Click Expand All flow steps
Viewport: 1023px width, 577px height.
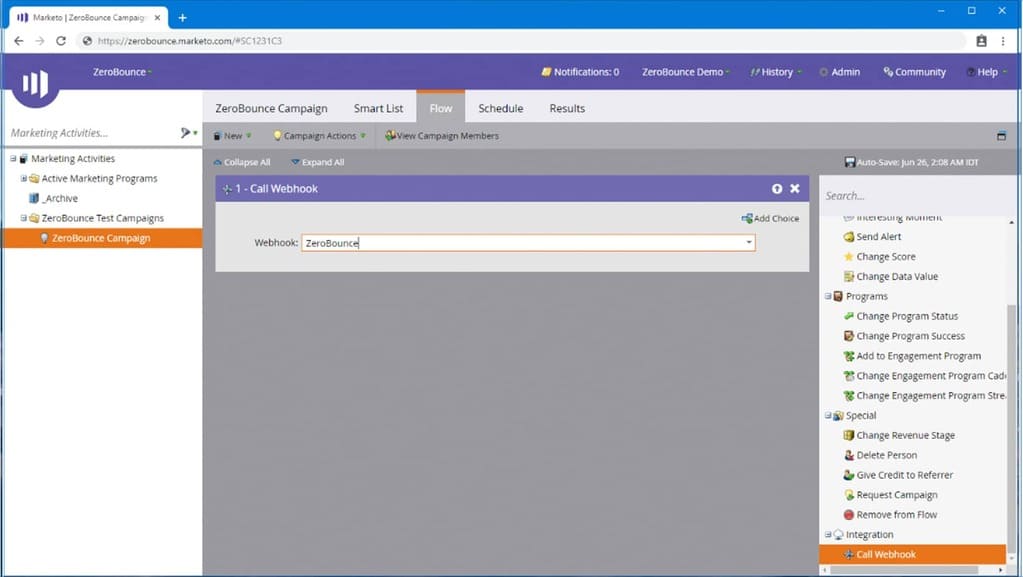tap(318, 162)
